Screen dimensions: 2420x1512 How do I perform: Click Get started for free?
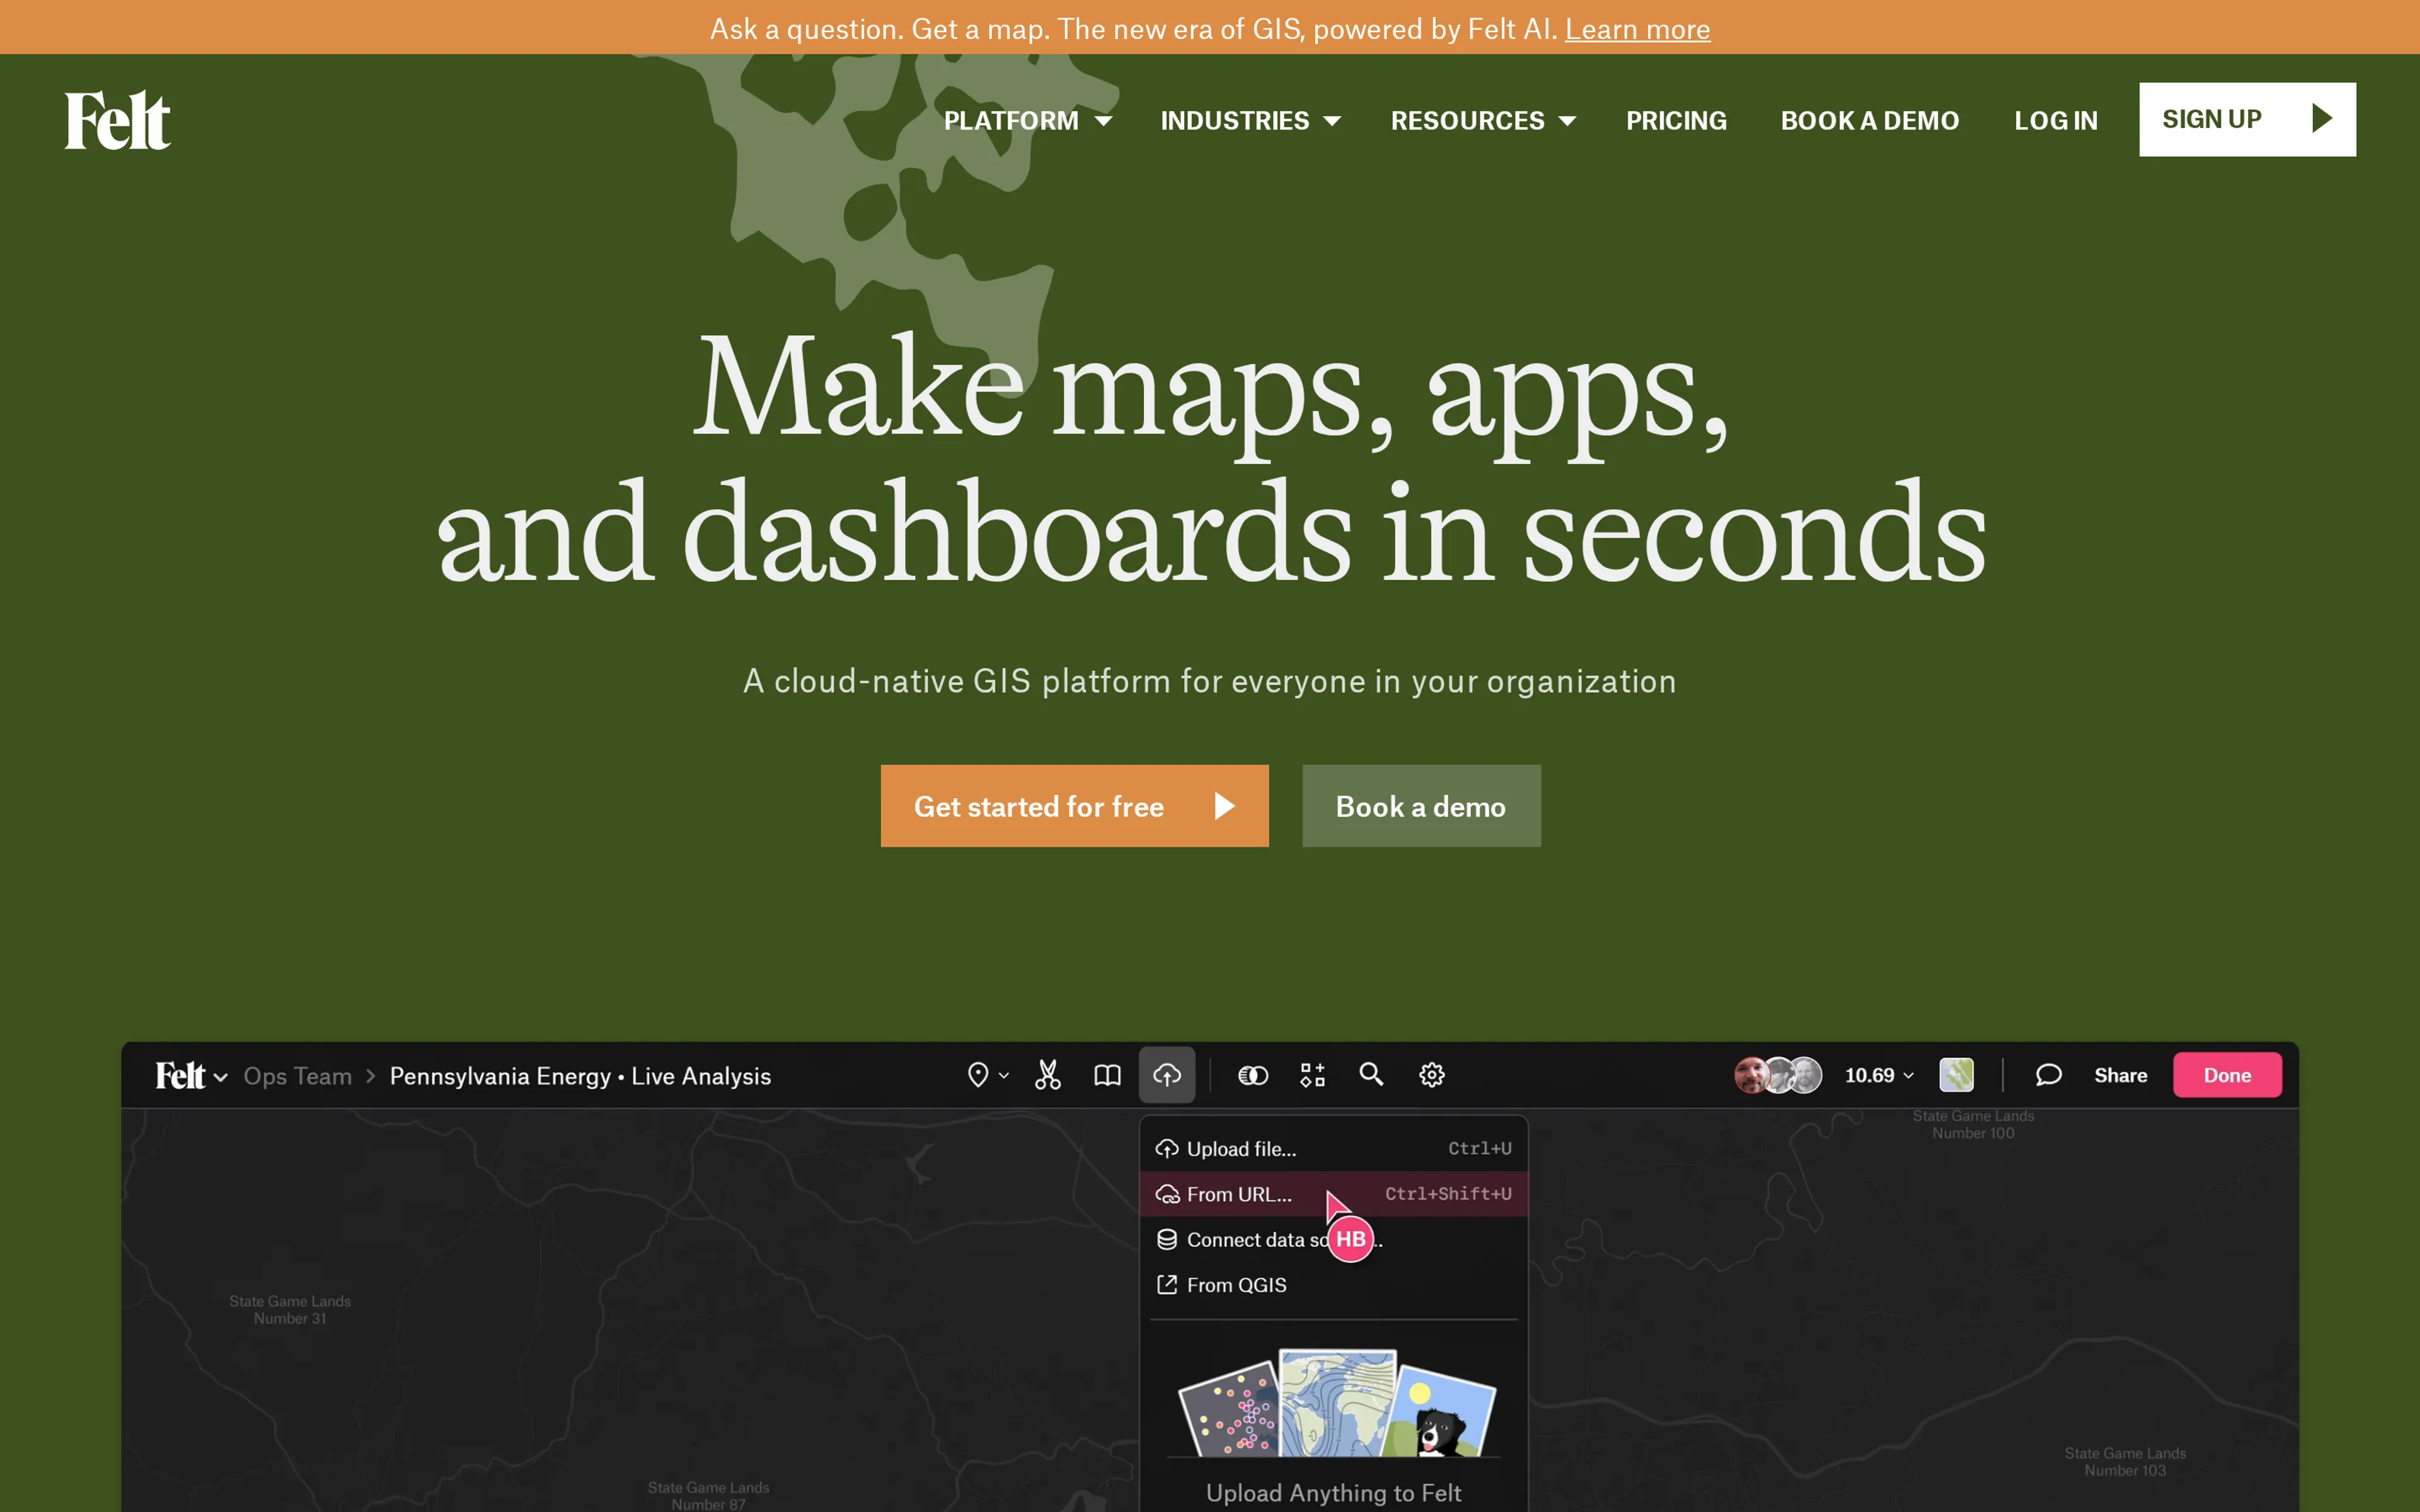point(1074,806)
